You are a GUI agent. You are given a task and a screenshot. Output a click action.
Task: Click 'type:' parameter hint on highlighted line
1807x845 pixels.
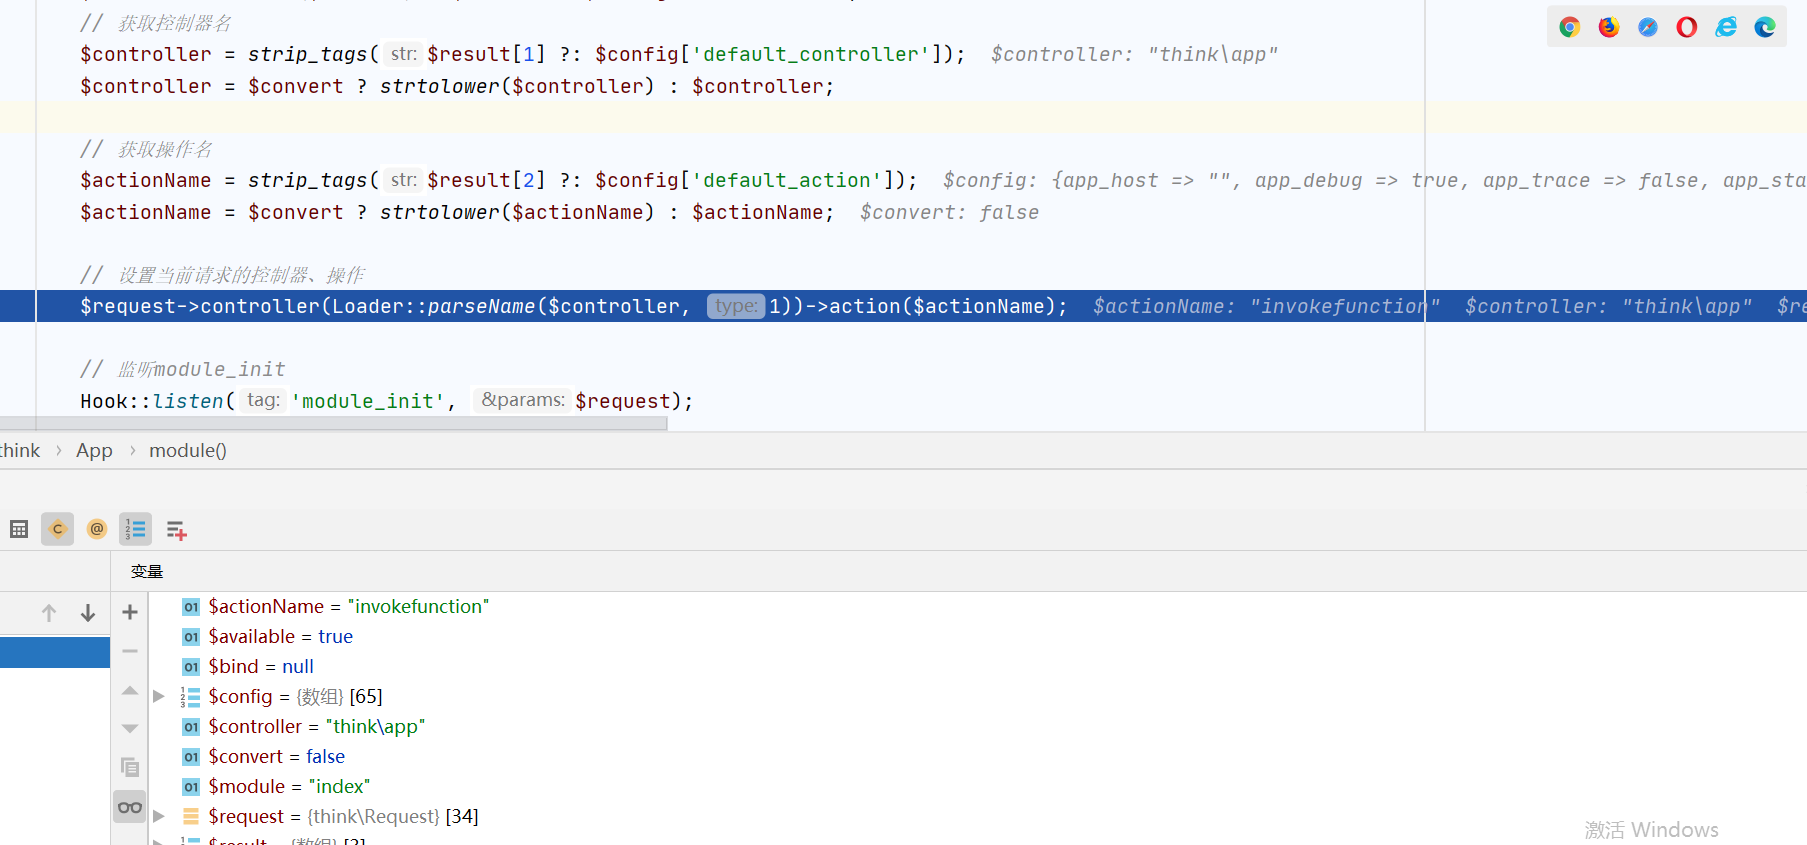[x=736, y=306]
